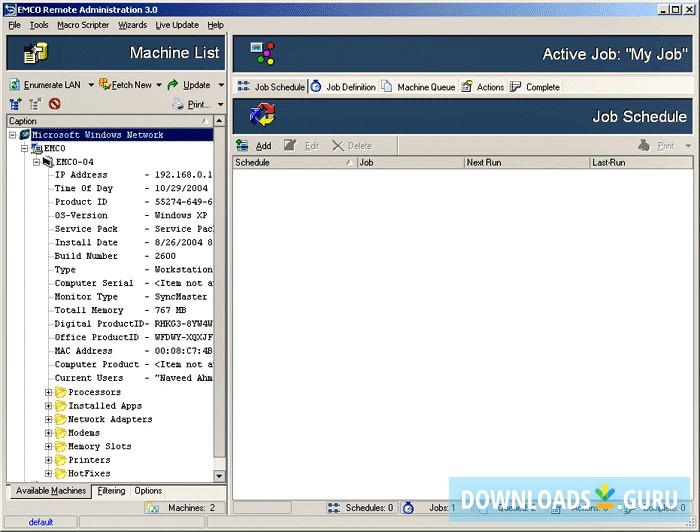Click the printer icon in Machine List toolbar
Screen dimensions: 700x532
pos(178,104)
